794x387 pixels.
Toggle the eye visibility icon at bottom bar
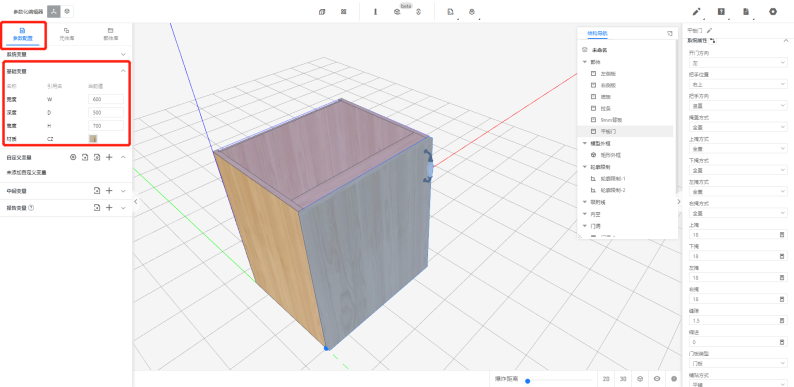tap(657, 379)
